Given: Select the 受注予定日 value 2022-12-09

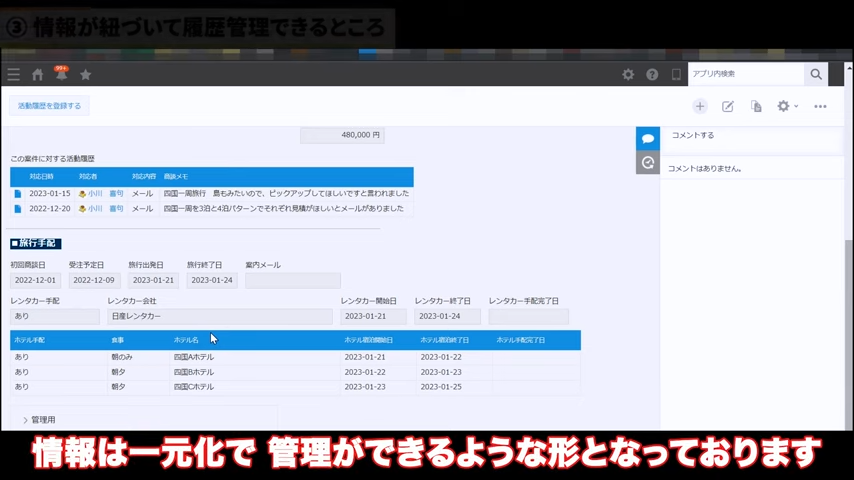Looking at the screenshot, I should point(94,280).
